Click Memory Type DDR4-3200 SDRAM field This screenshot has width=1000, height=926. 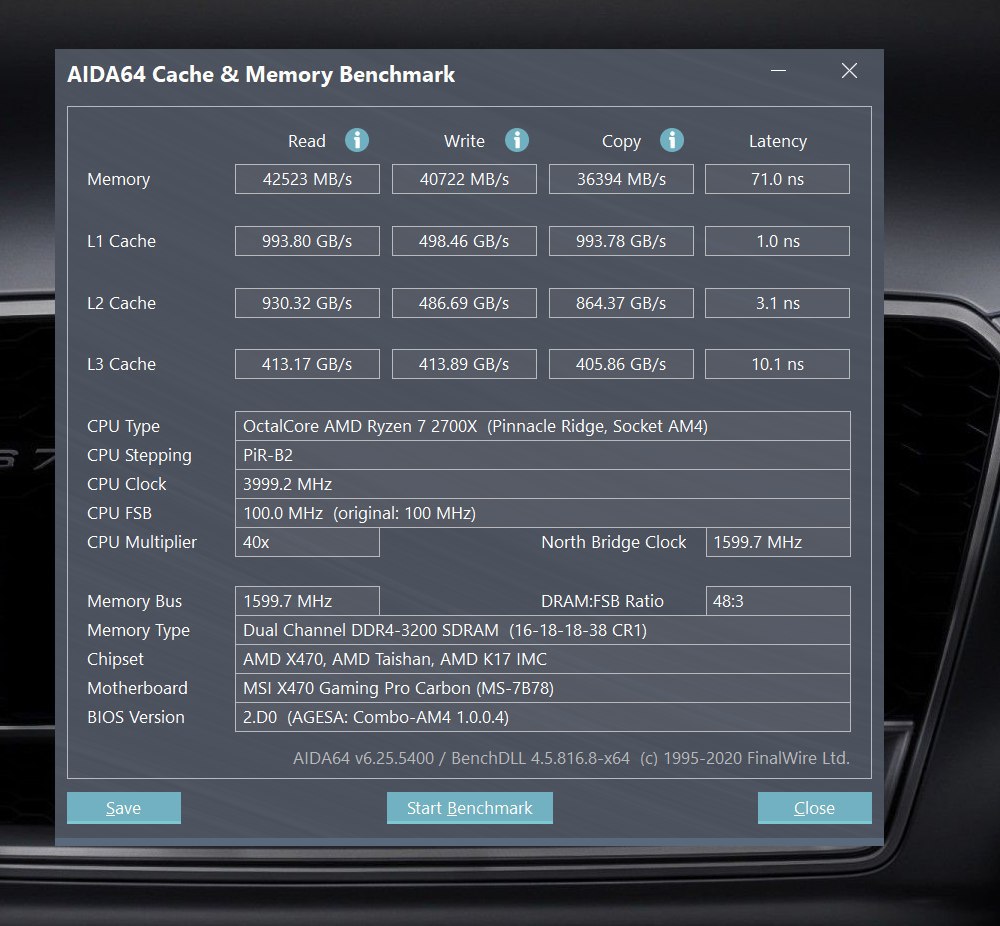pyautogui.click(x=543, y=630)
